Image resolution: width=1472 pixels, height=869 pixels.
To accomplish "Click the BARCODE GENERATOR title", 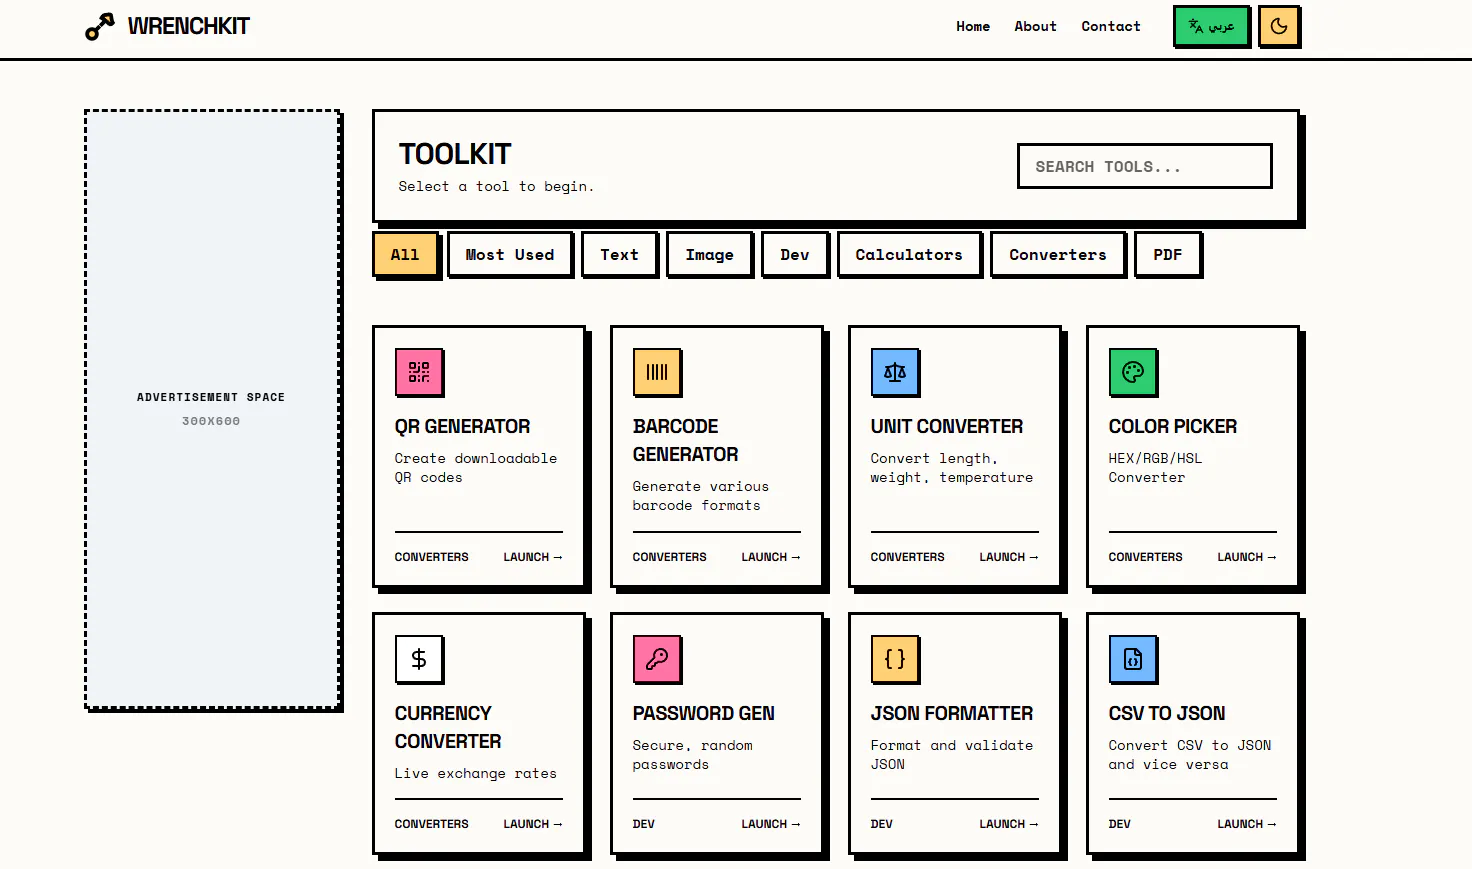I will pyautogui.click(x=686, y=440).
